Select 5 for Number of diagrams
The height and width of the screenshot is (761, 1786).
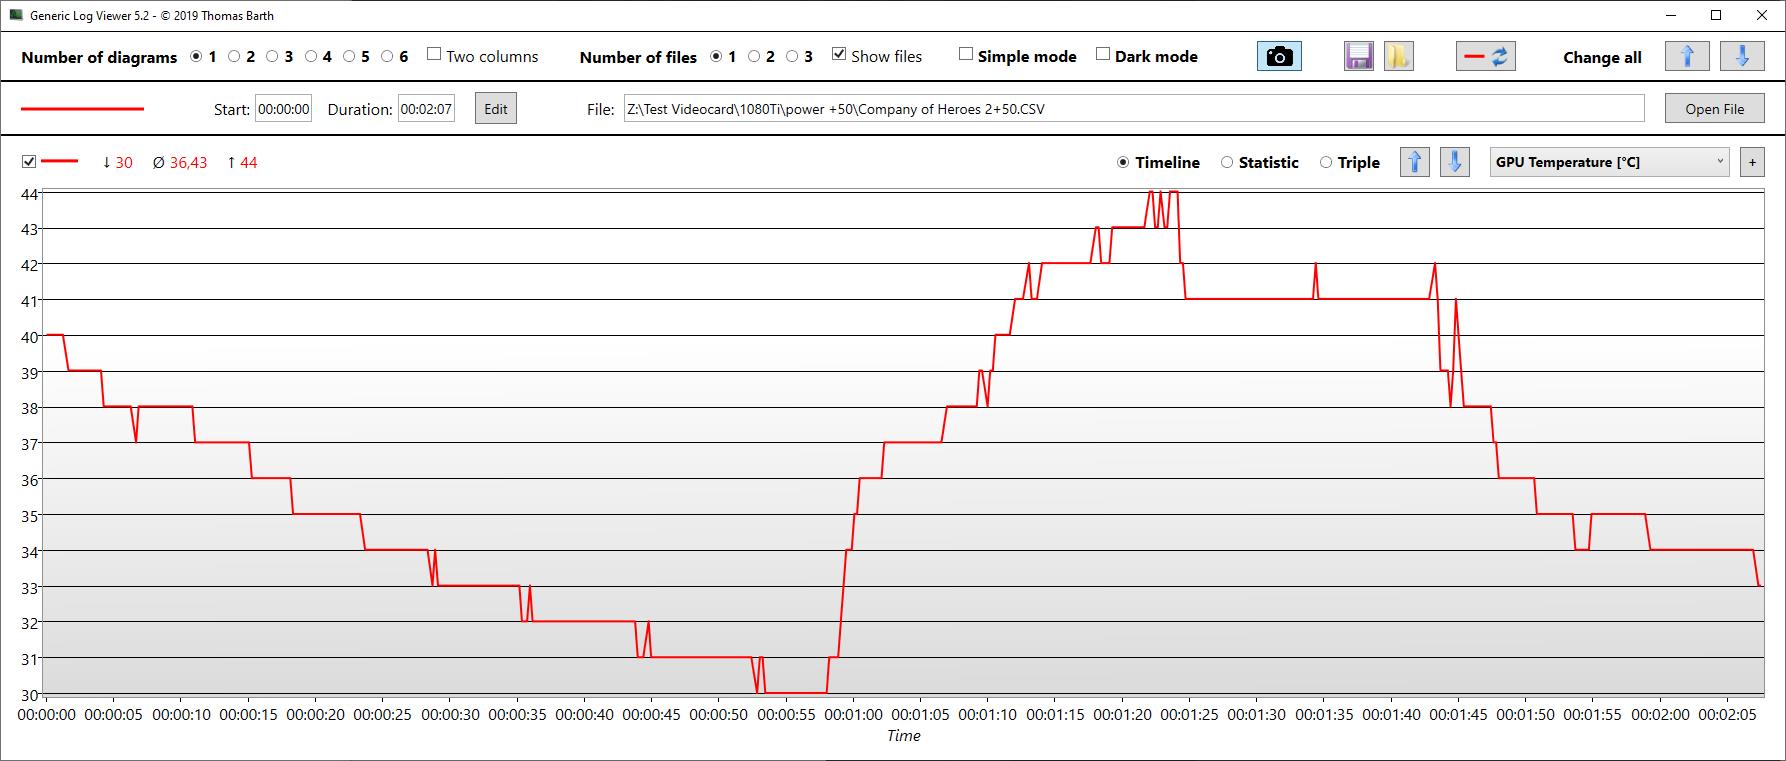click(349, 57)
